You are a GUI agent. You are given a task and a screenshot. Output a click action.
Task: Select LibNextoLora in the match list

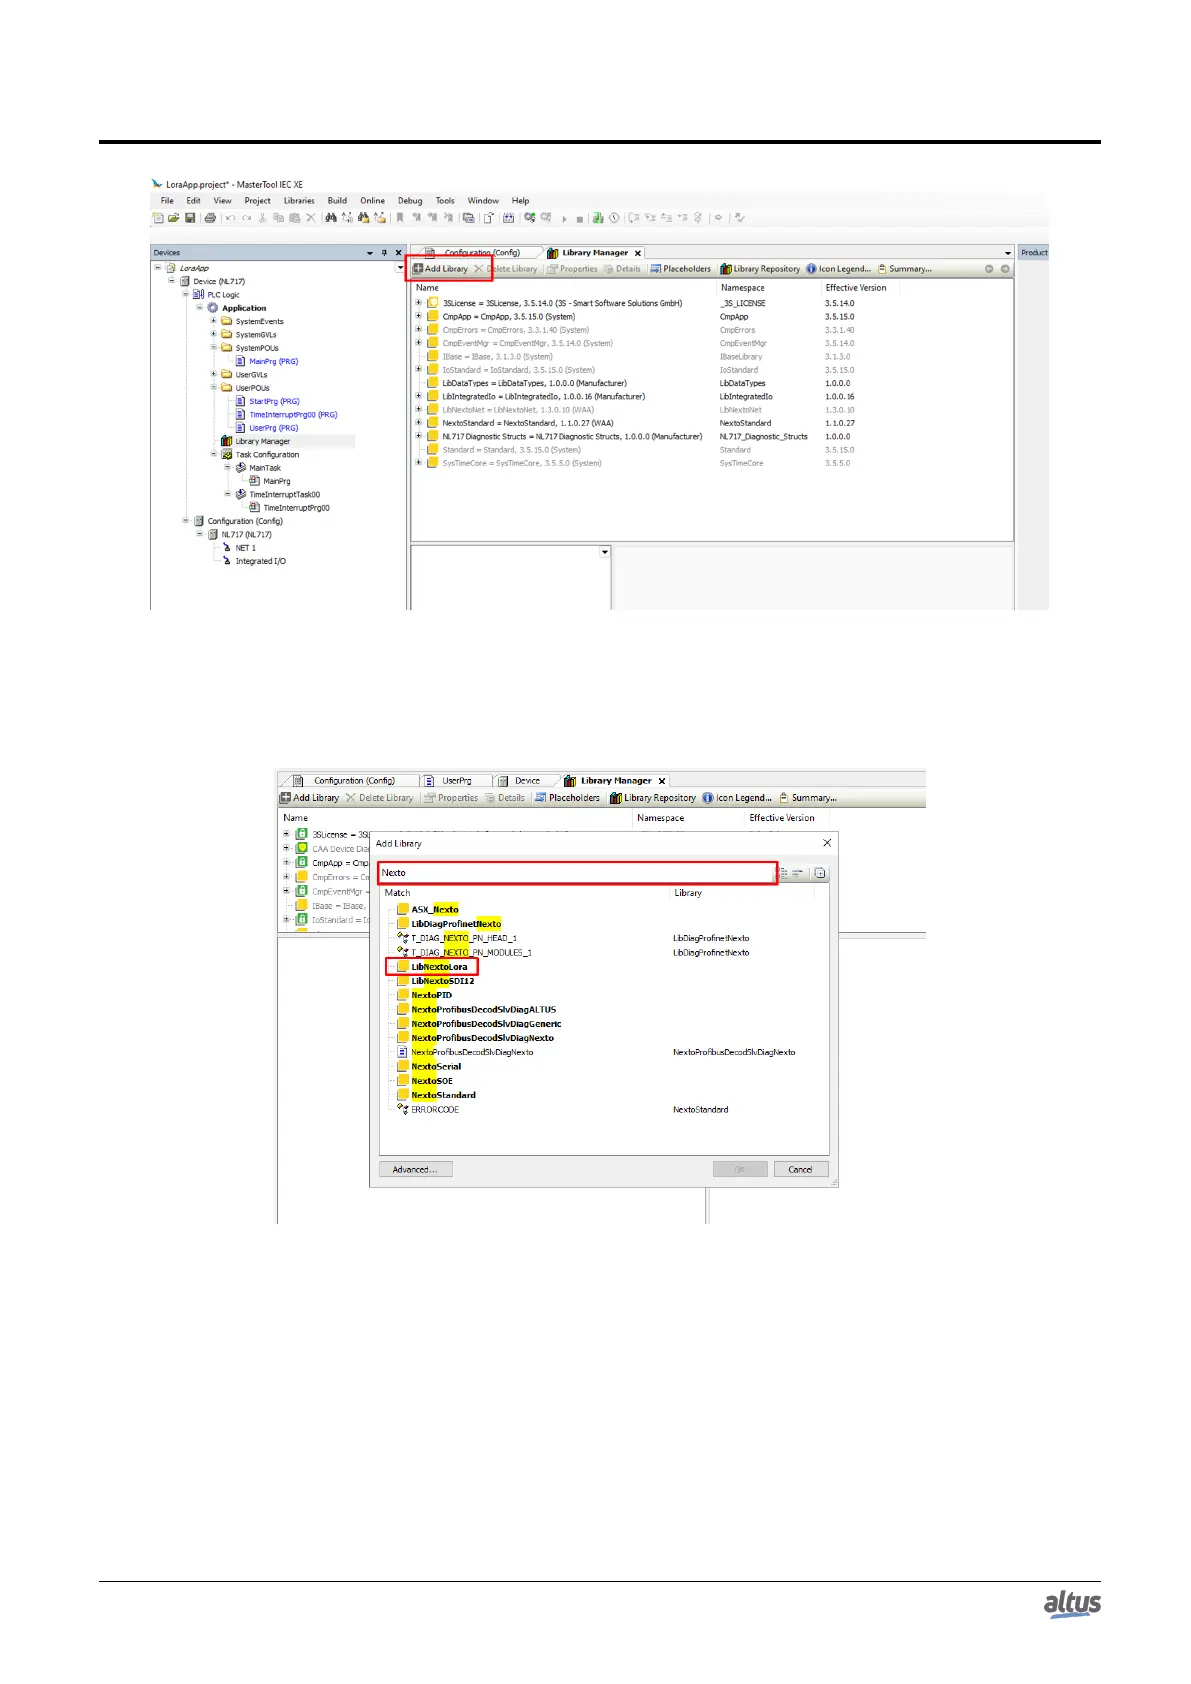(x=439, y=967)
